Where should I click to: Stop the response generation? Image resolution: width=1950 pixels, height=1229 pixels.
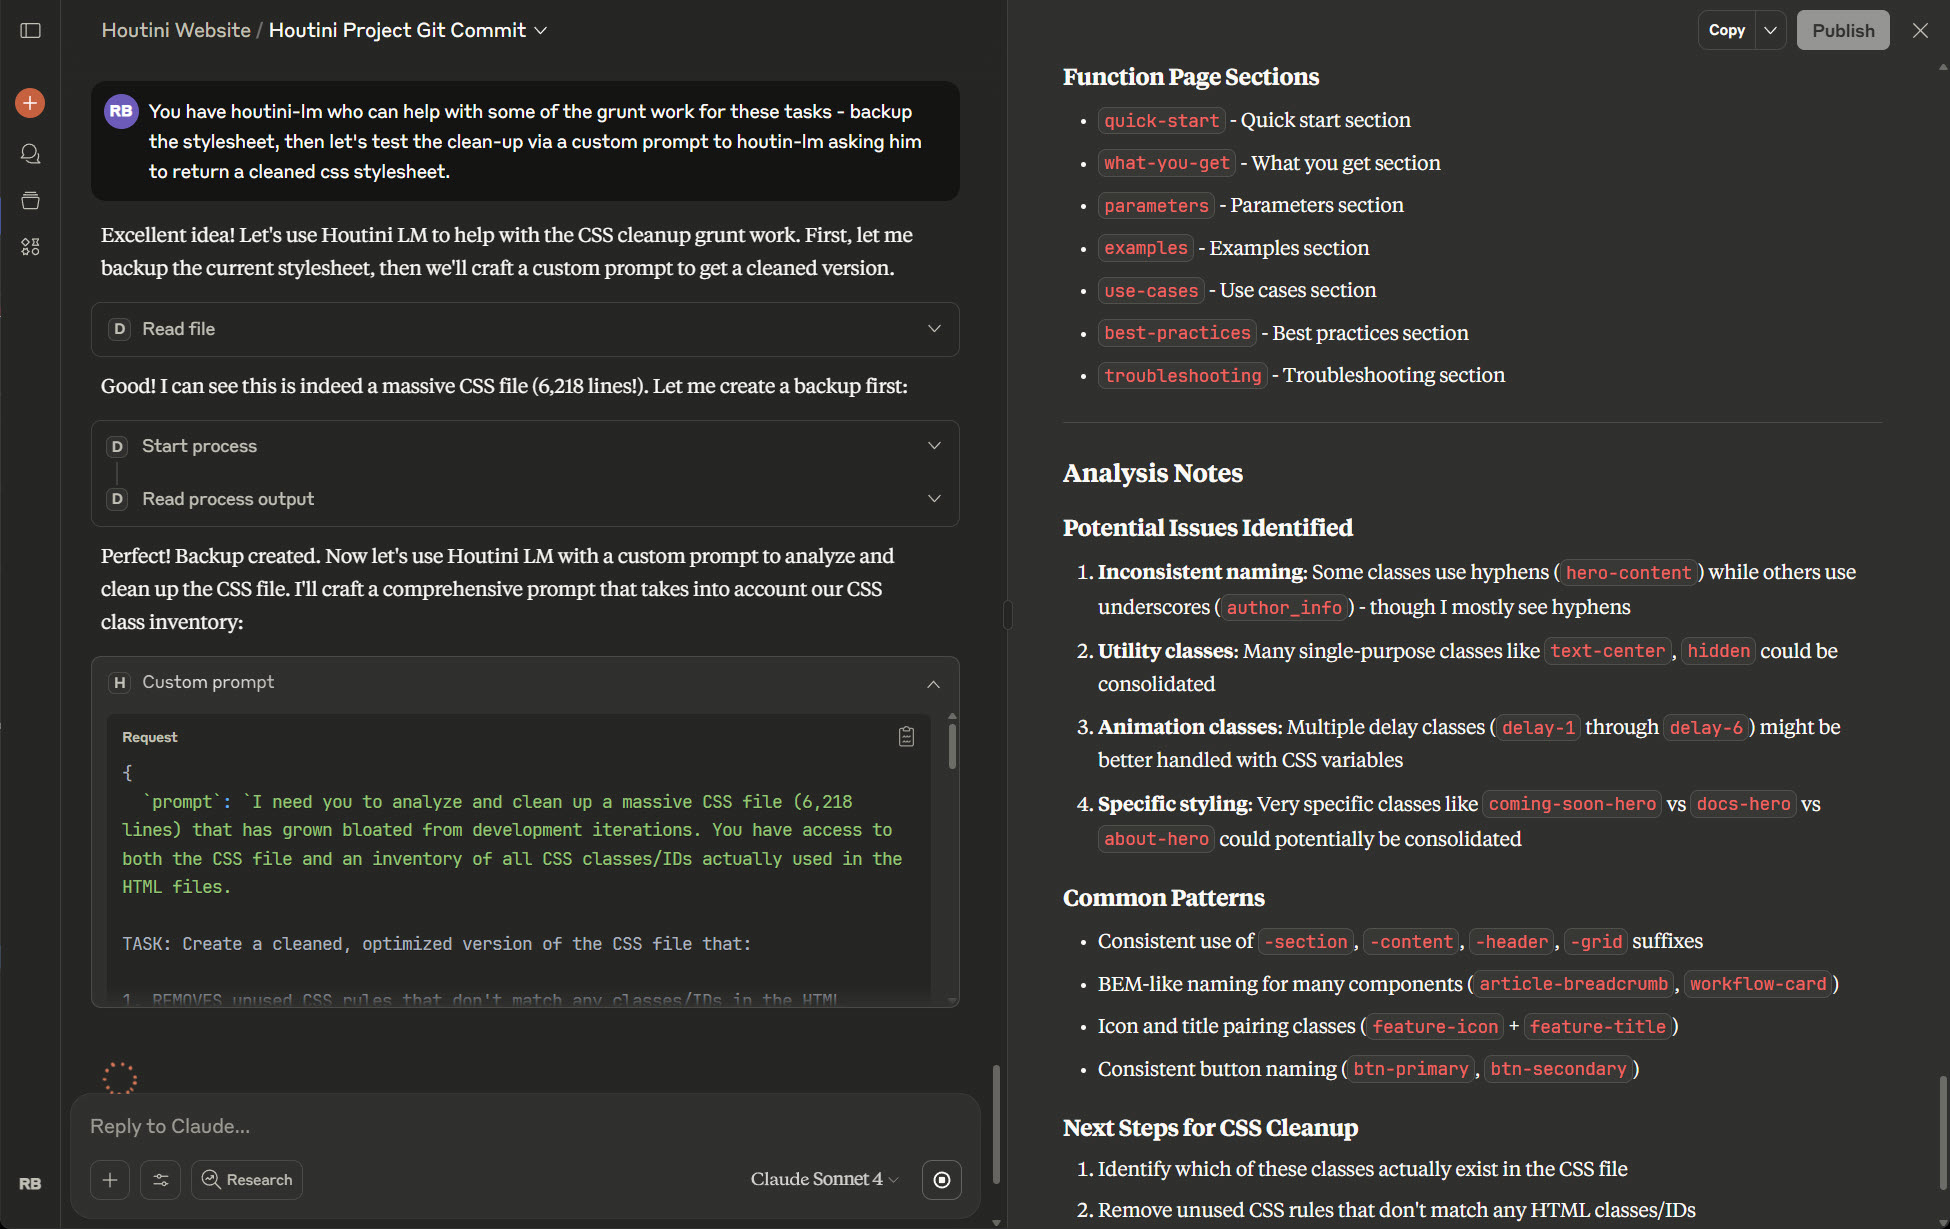click(x=941, y=1180)
